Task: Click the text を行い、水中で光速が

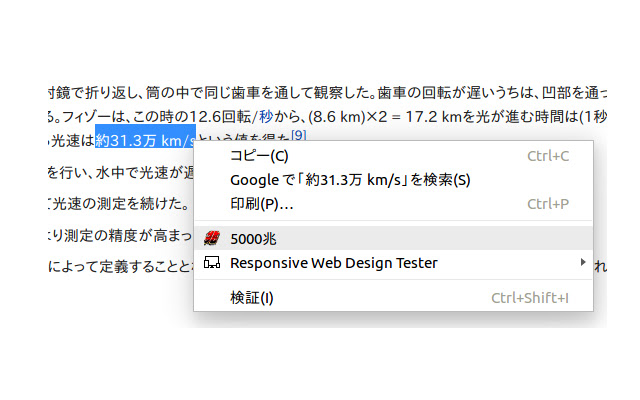Action: [115, 173]
